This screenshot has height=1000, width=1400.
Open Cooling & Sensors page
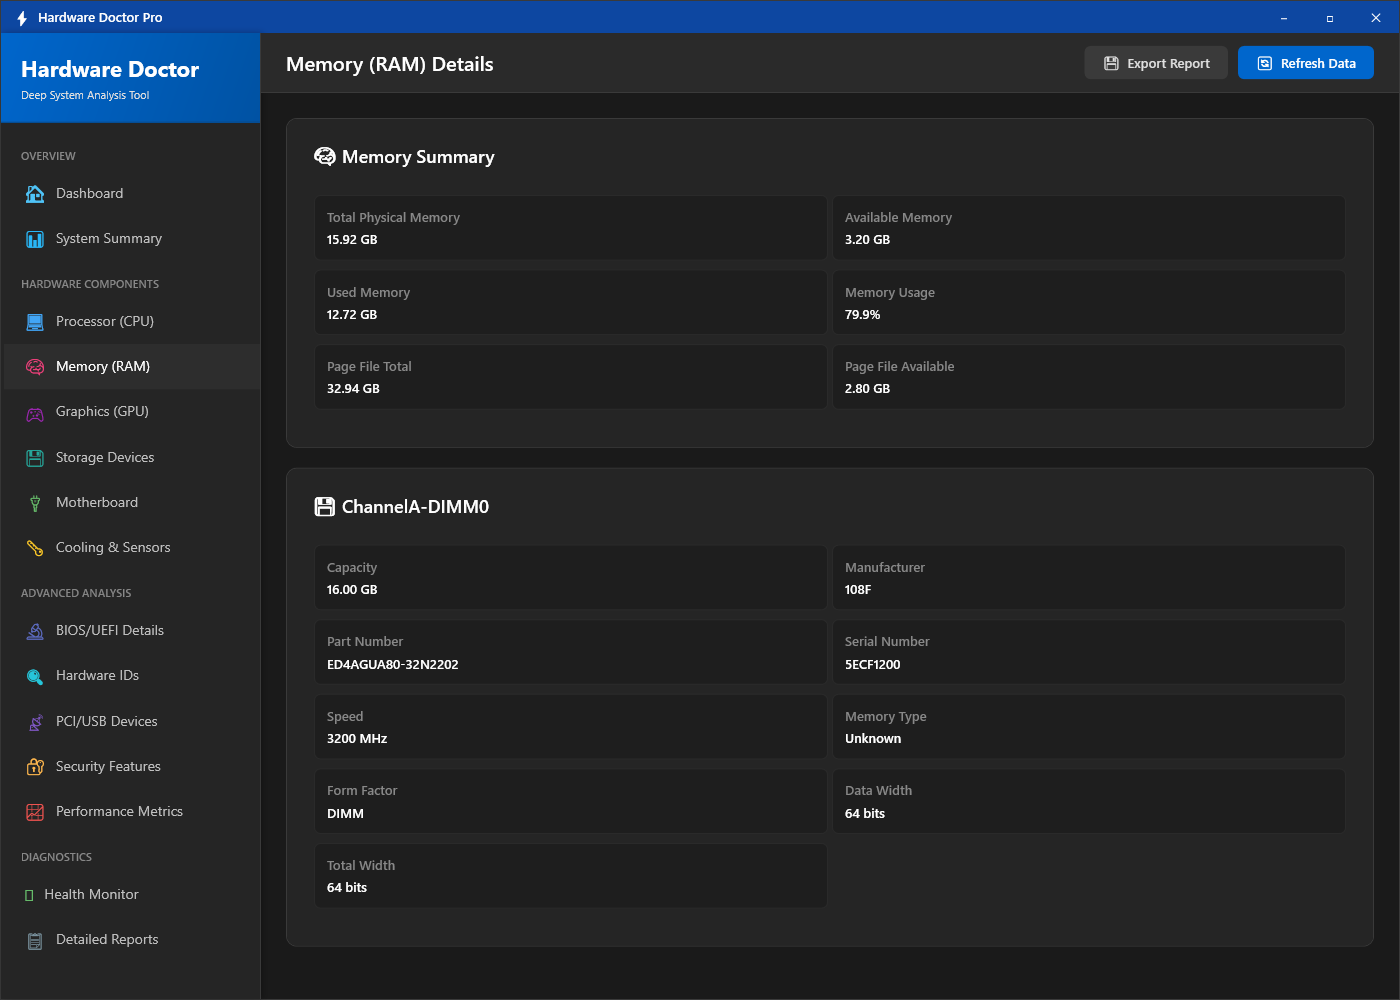click(132, 548)
